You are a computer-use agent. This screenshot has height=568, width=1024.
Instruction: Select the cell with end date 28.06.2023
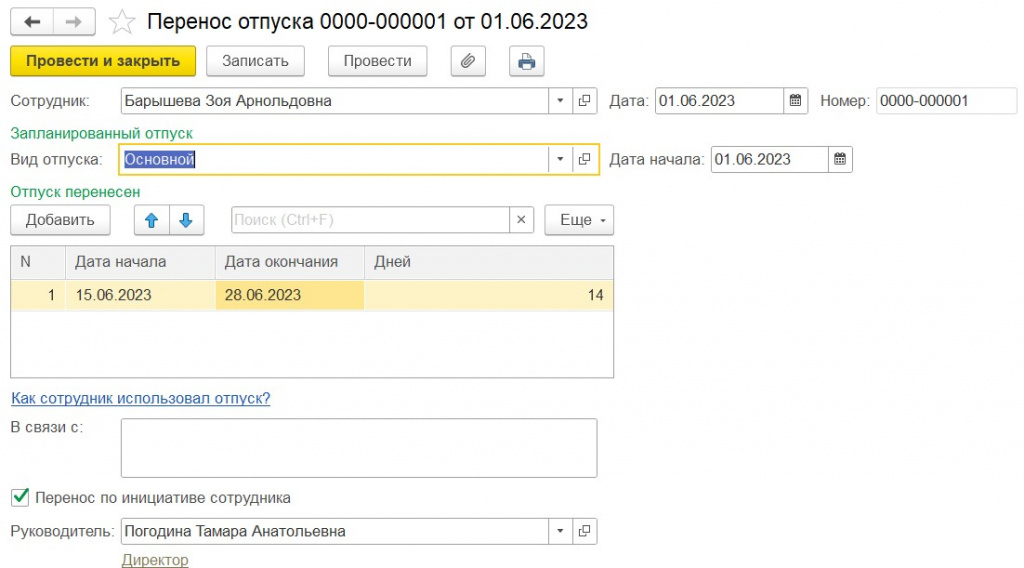click(289, 295)
